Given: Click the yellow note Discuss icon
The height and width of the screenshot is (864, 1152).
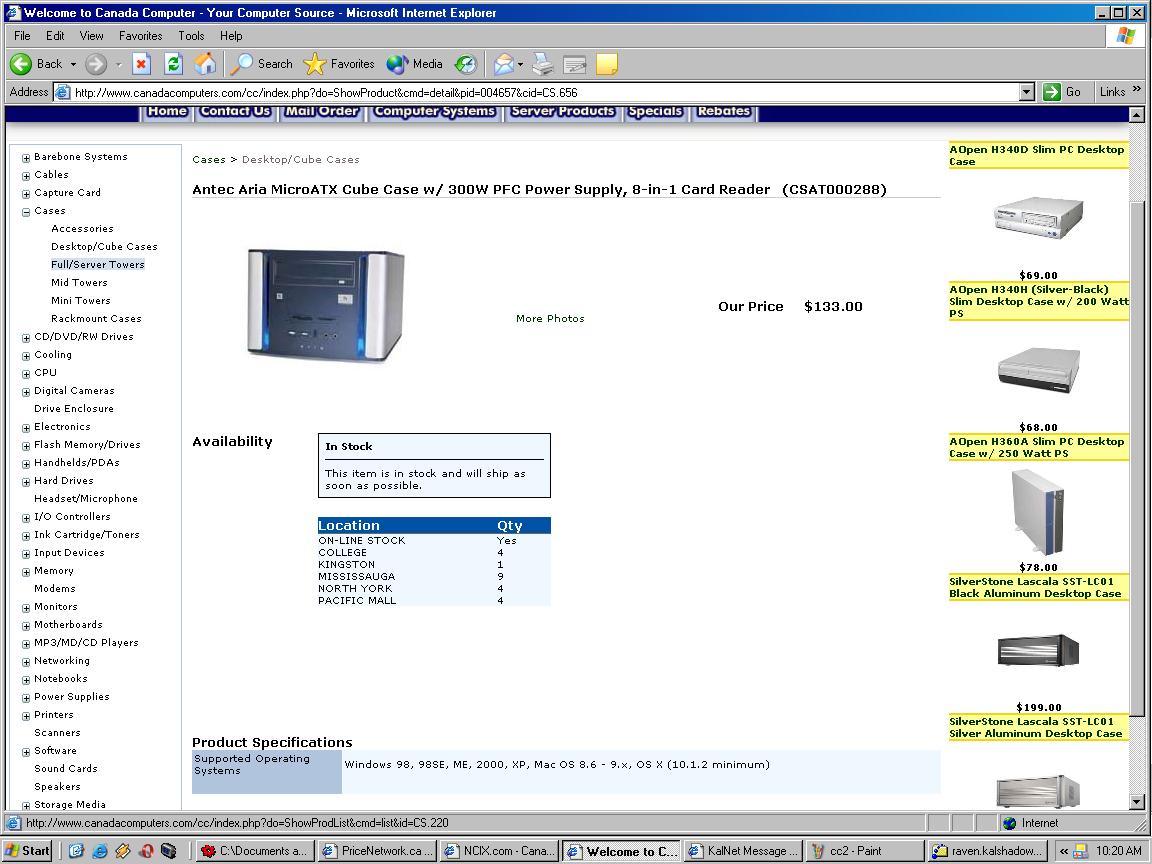Looking at the screenshot, I should pyautogui.click(x=607, y=64).
